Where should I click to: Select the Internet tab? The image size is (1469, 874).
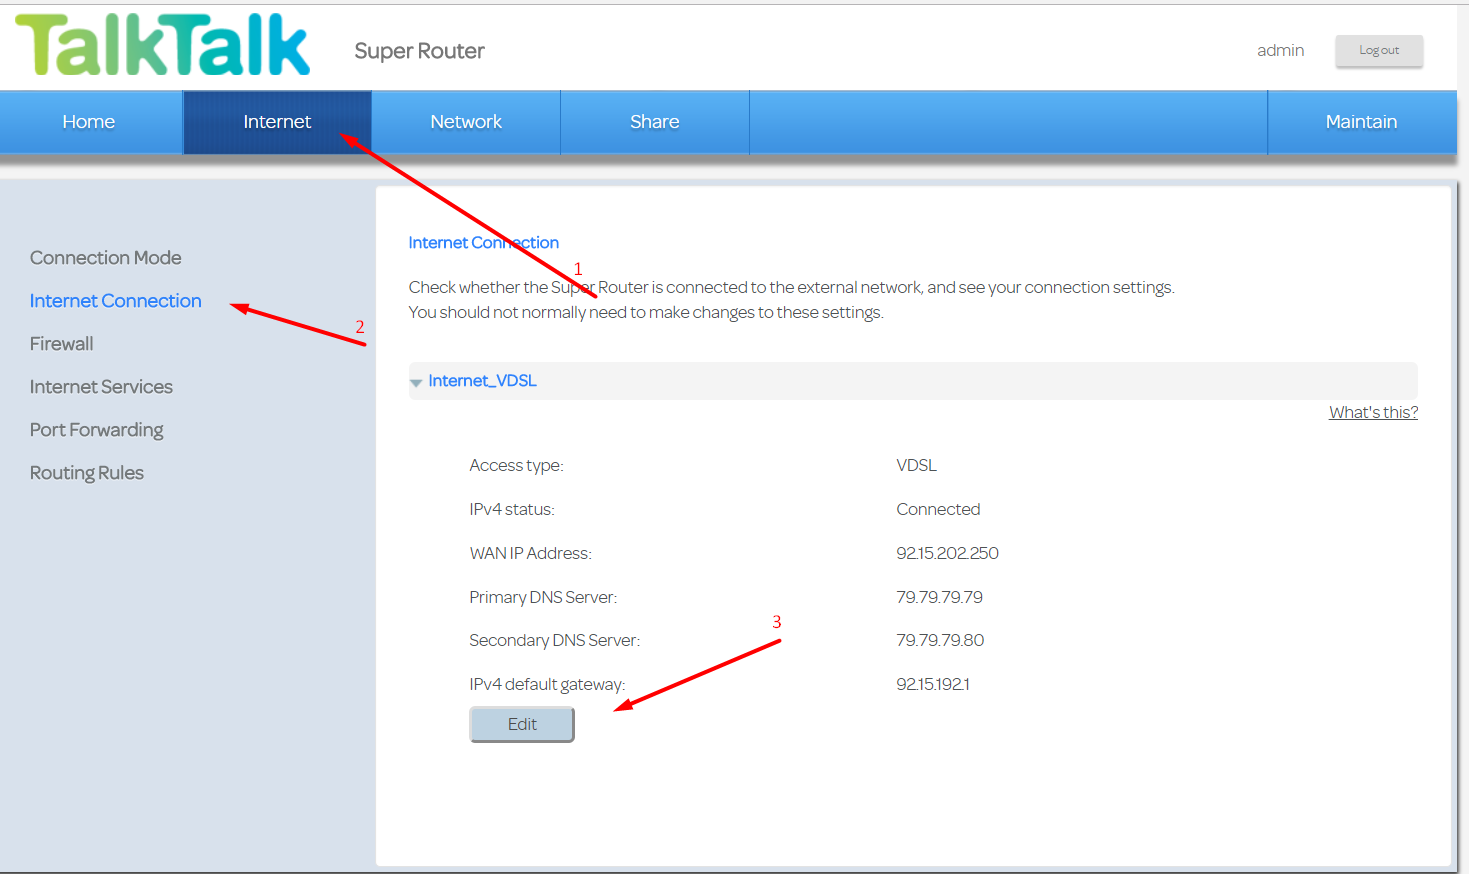pos(277,122)
